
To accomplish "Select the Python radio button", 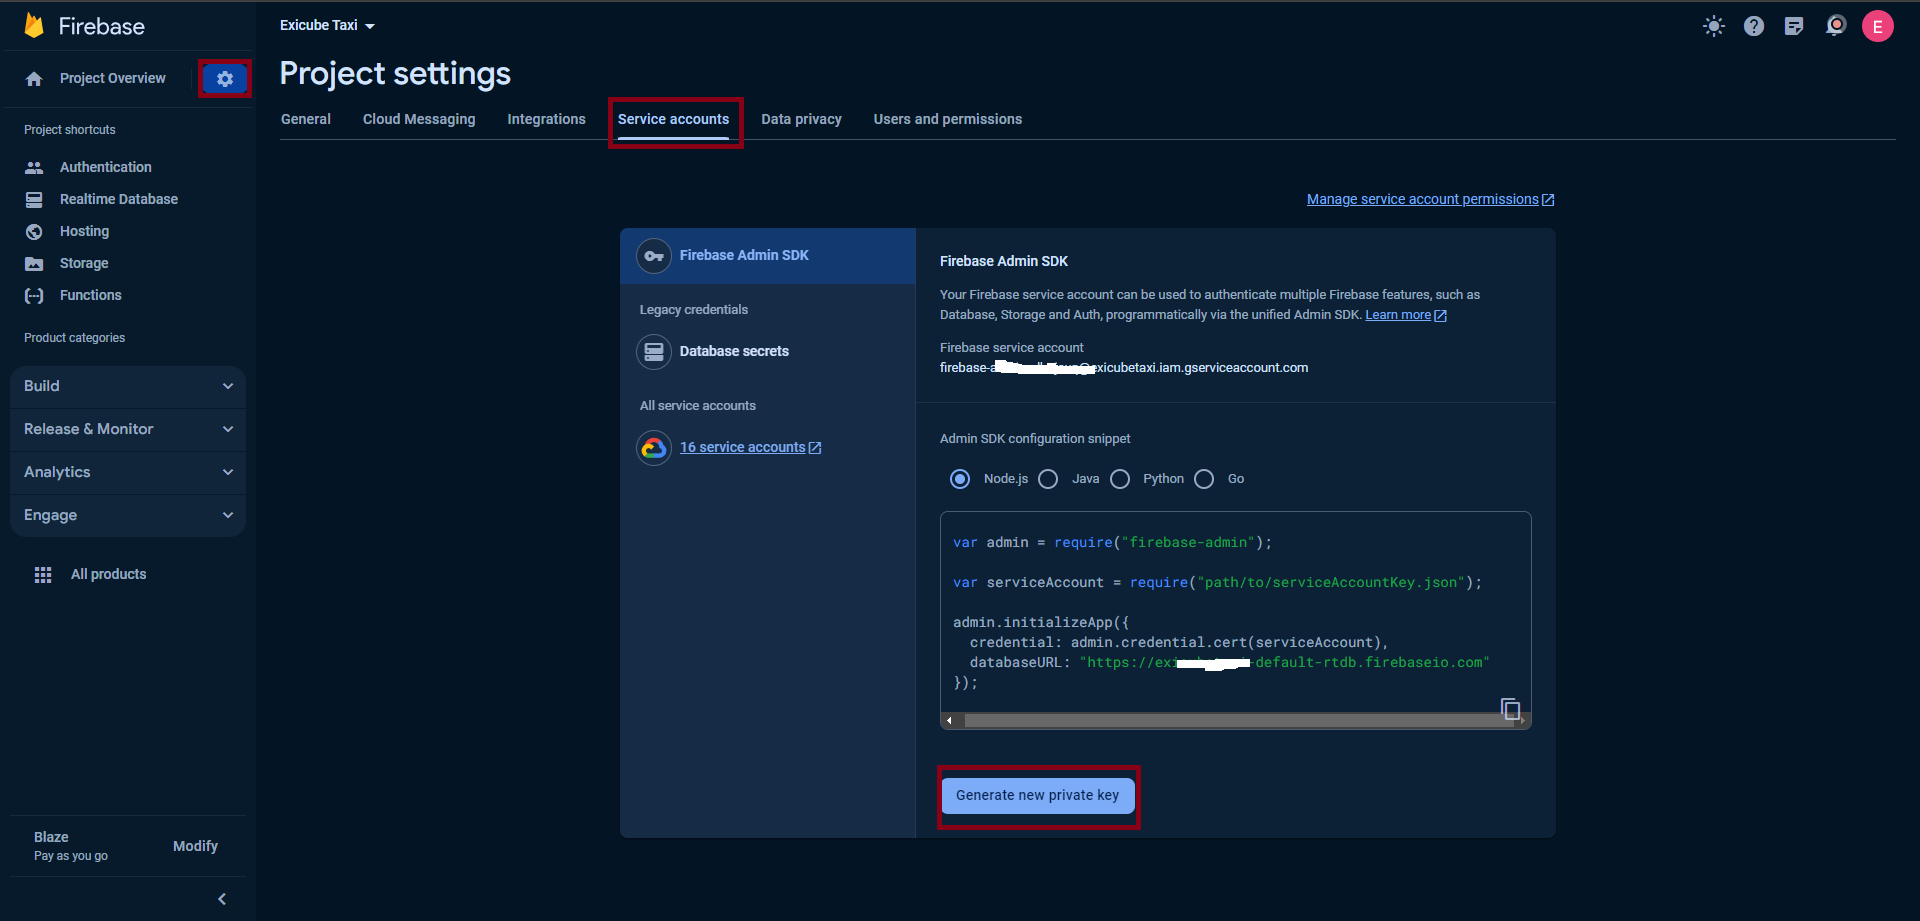I will 1120,479.
